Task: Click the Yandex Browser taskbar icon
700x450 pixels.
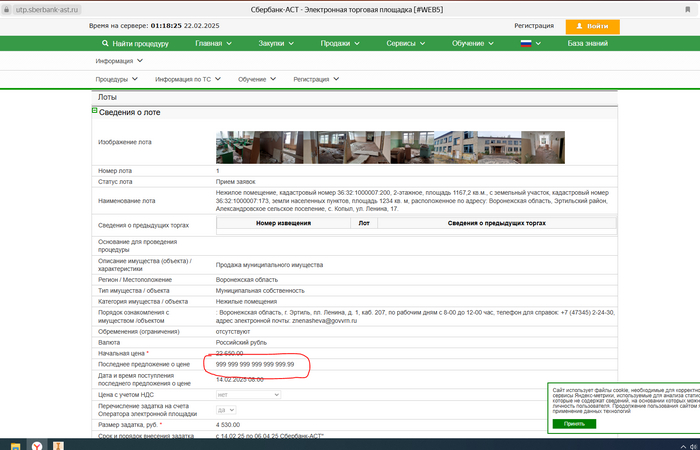Action: point(37,446)
